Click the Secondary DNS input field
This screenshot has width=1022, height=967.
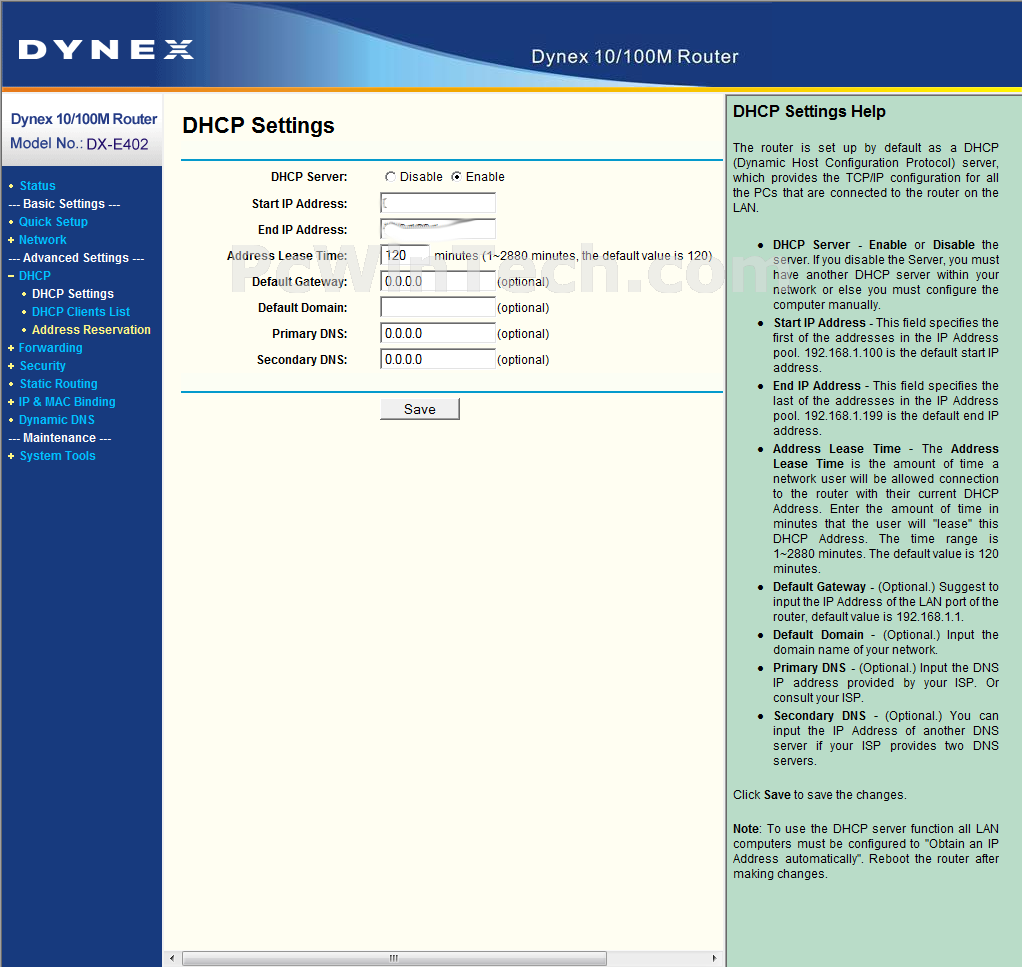pos(437,360)
